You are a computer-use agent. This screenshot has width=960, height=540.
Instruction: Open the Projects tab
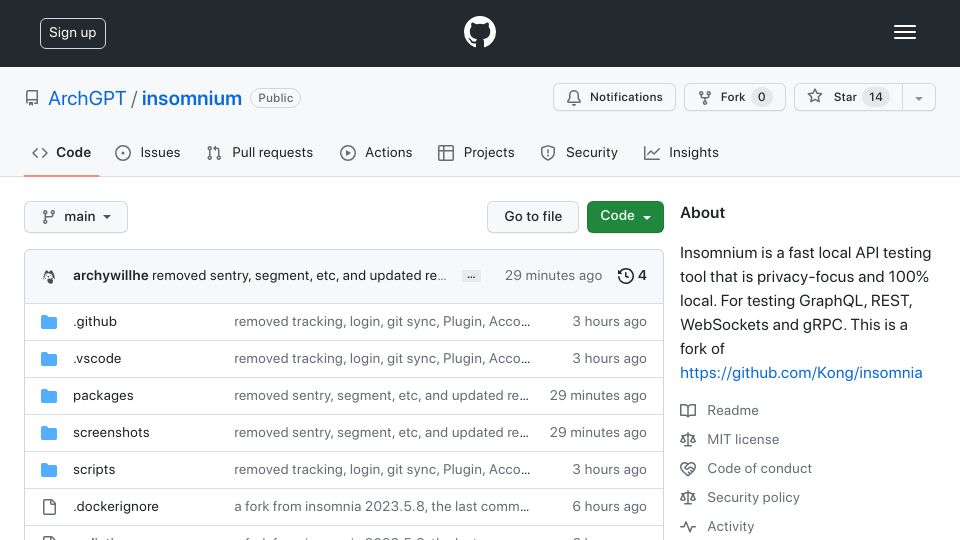(476, 152)
